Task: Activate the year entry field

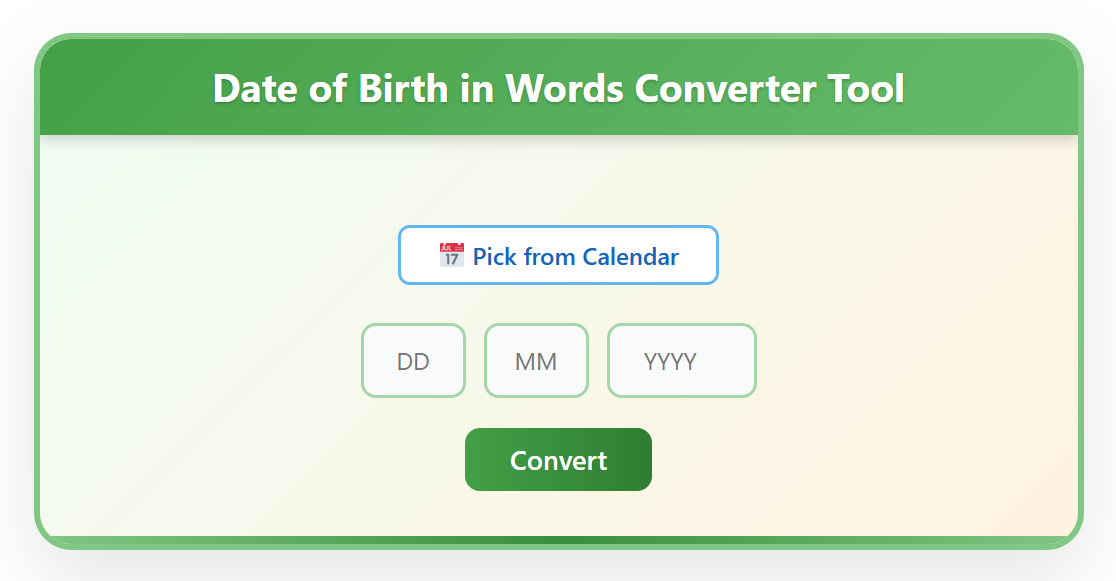Action: pos(681,360)
